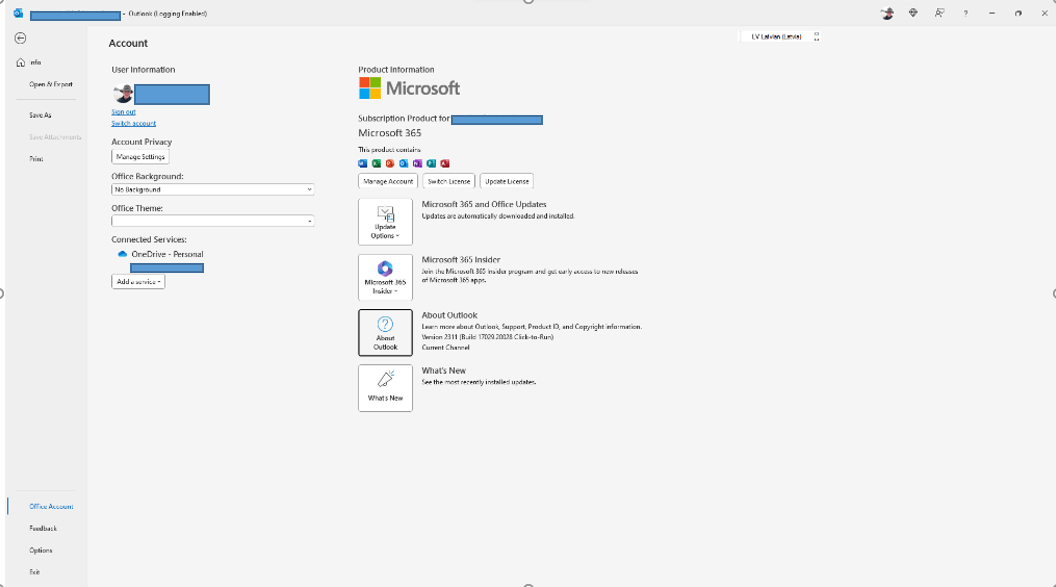Open the Update Options dropdown button
The width and height of the screenshot is (1056, 587).
pyautogui.click(x=385, y=222)
